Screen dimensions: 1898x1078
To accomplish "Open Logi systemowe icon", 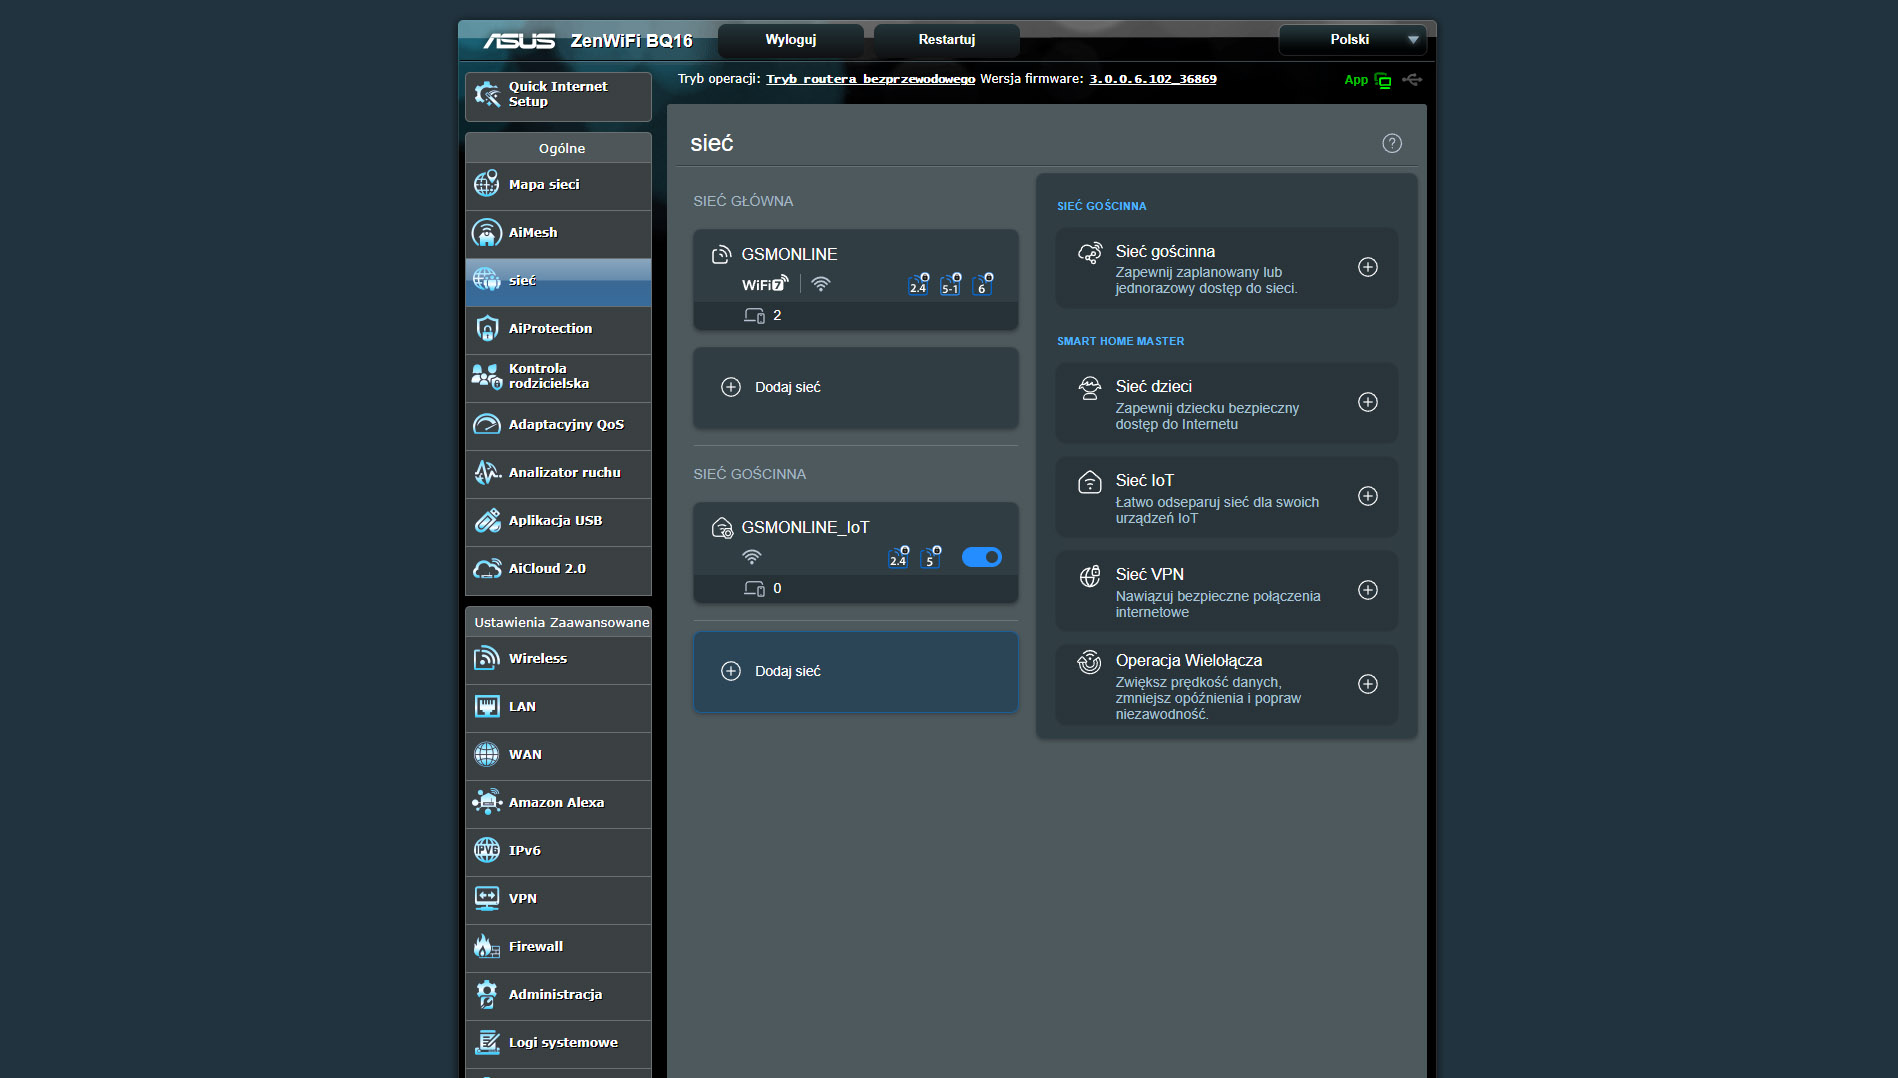I will tap(487, 1042).
